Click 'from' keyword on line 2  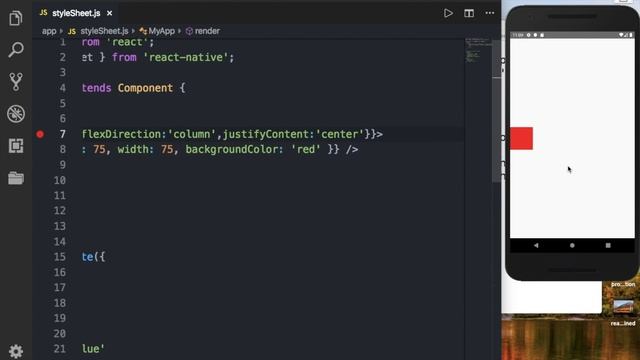(124, 58)
